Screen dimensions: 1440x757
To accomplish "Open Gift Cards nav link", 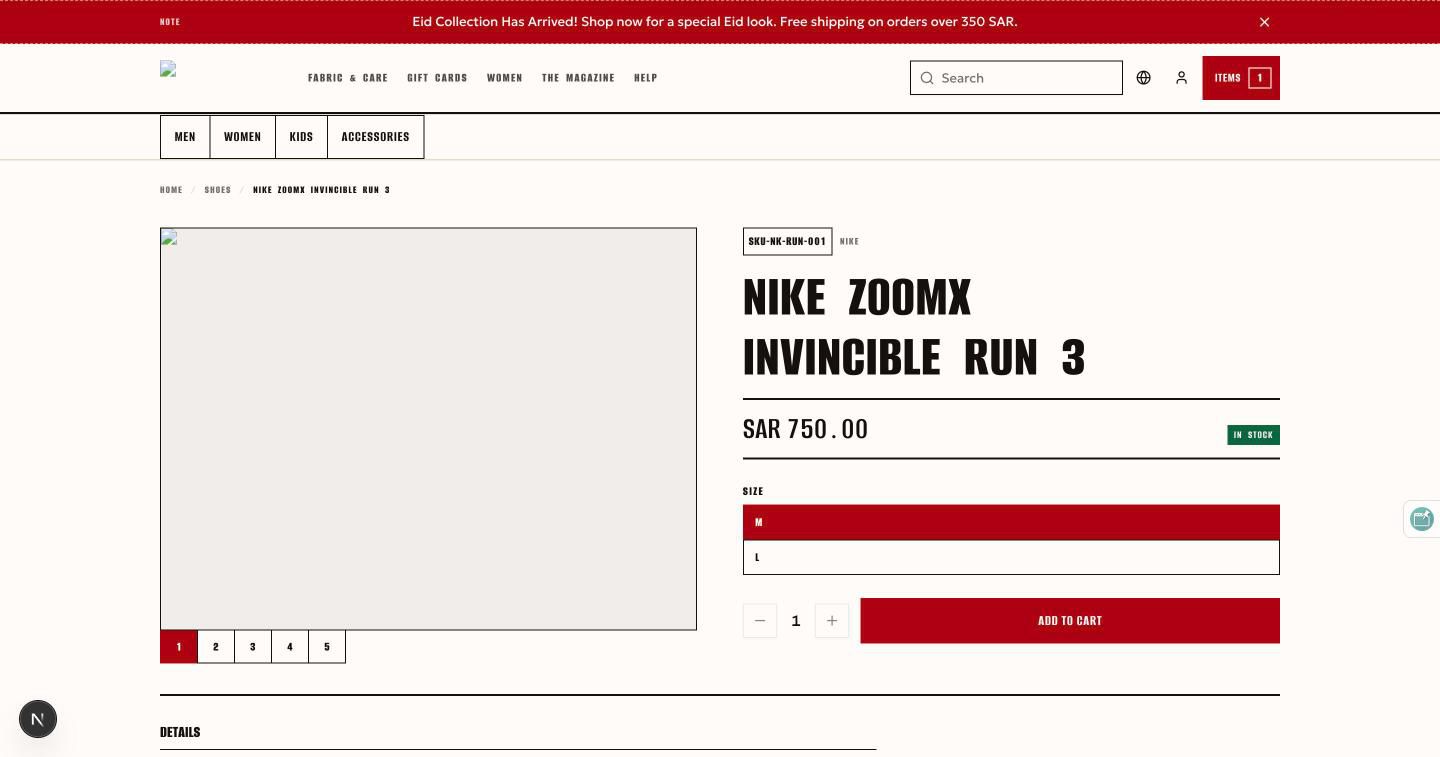I will 437,78.
